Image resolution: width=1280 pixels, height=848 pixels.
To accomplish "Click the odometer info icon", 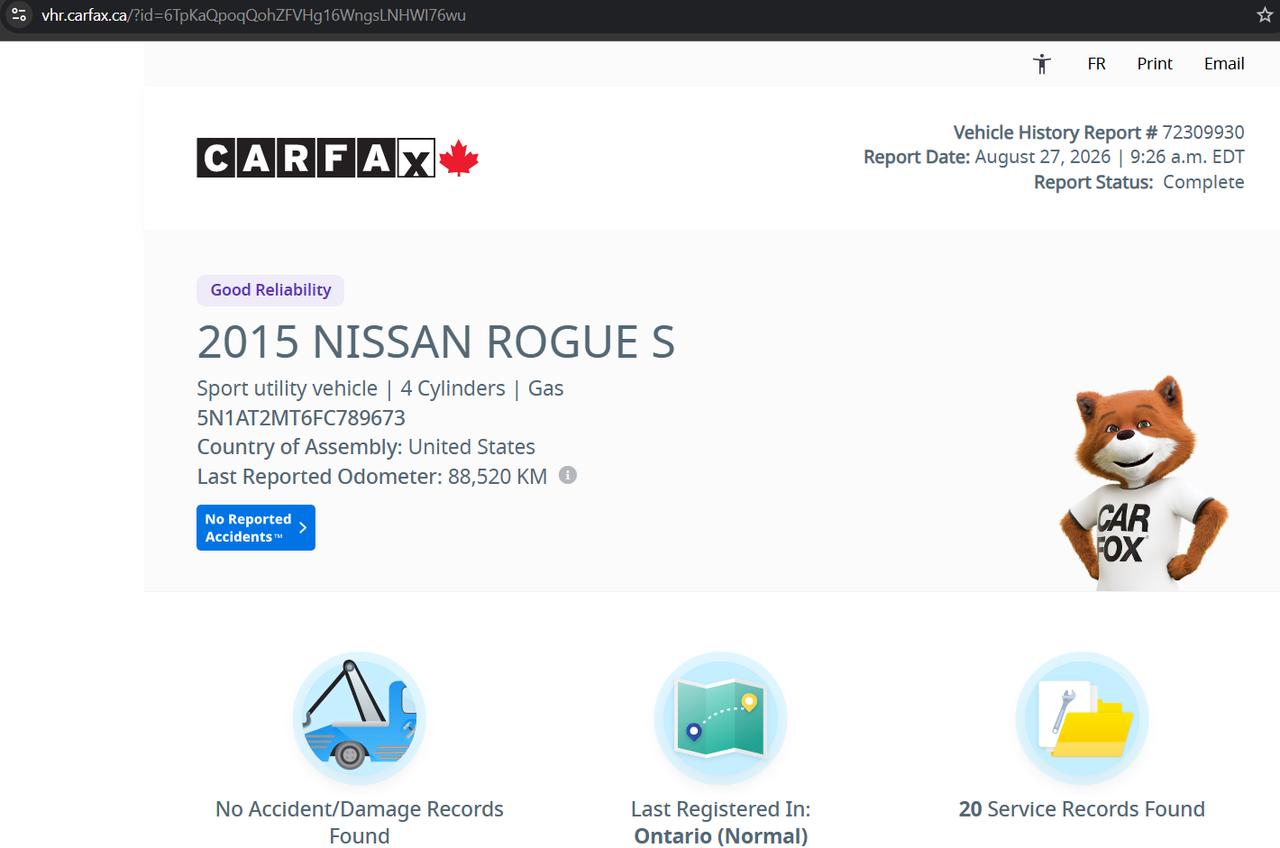I will [x=567, y=475].
